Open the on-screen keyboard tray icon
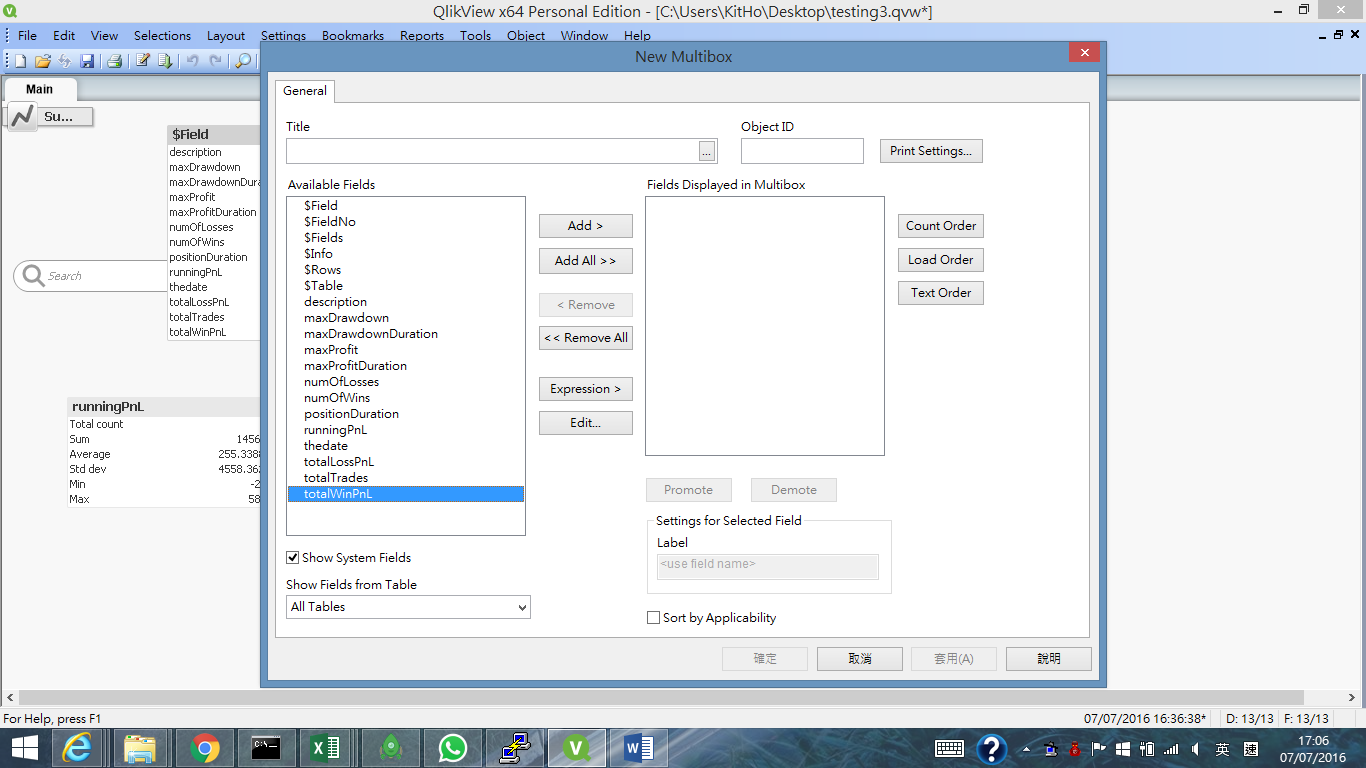This screenshot has height=768, width=1366. [949, 748]
